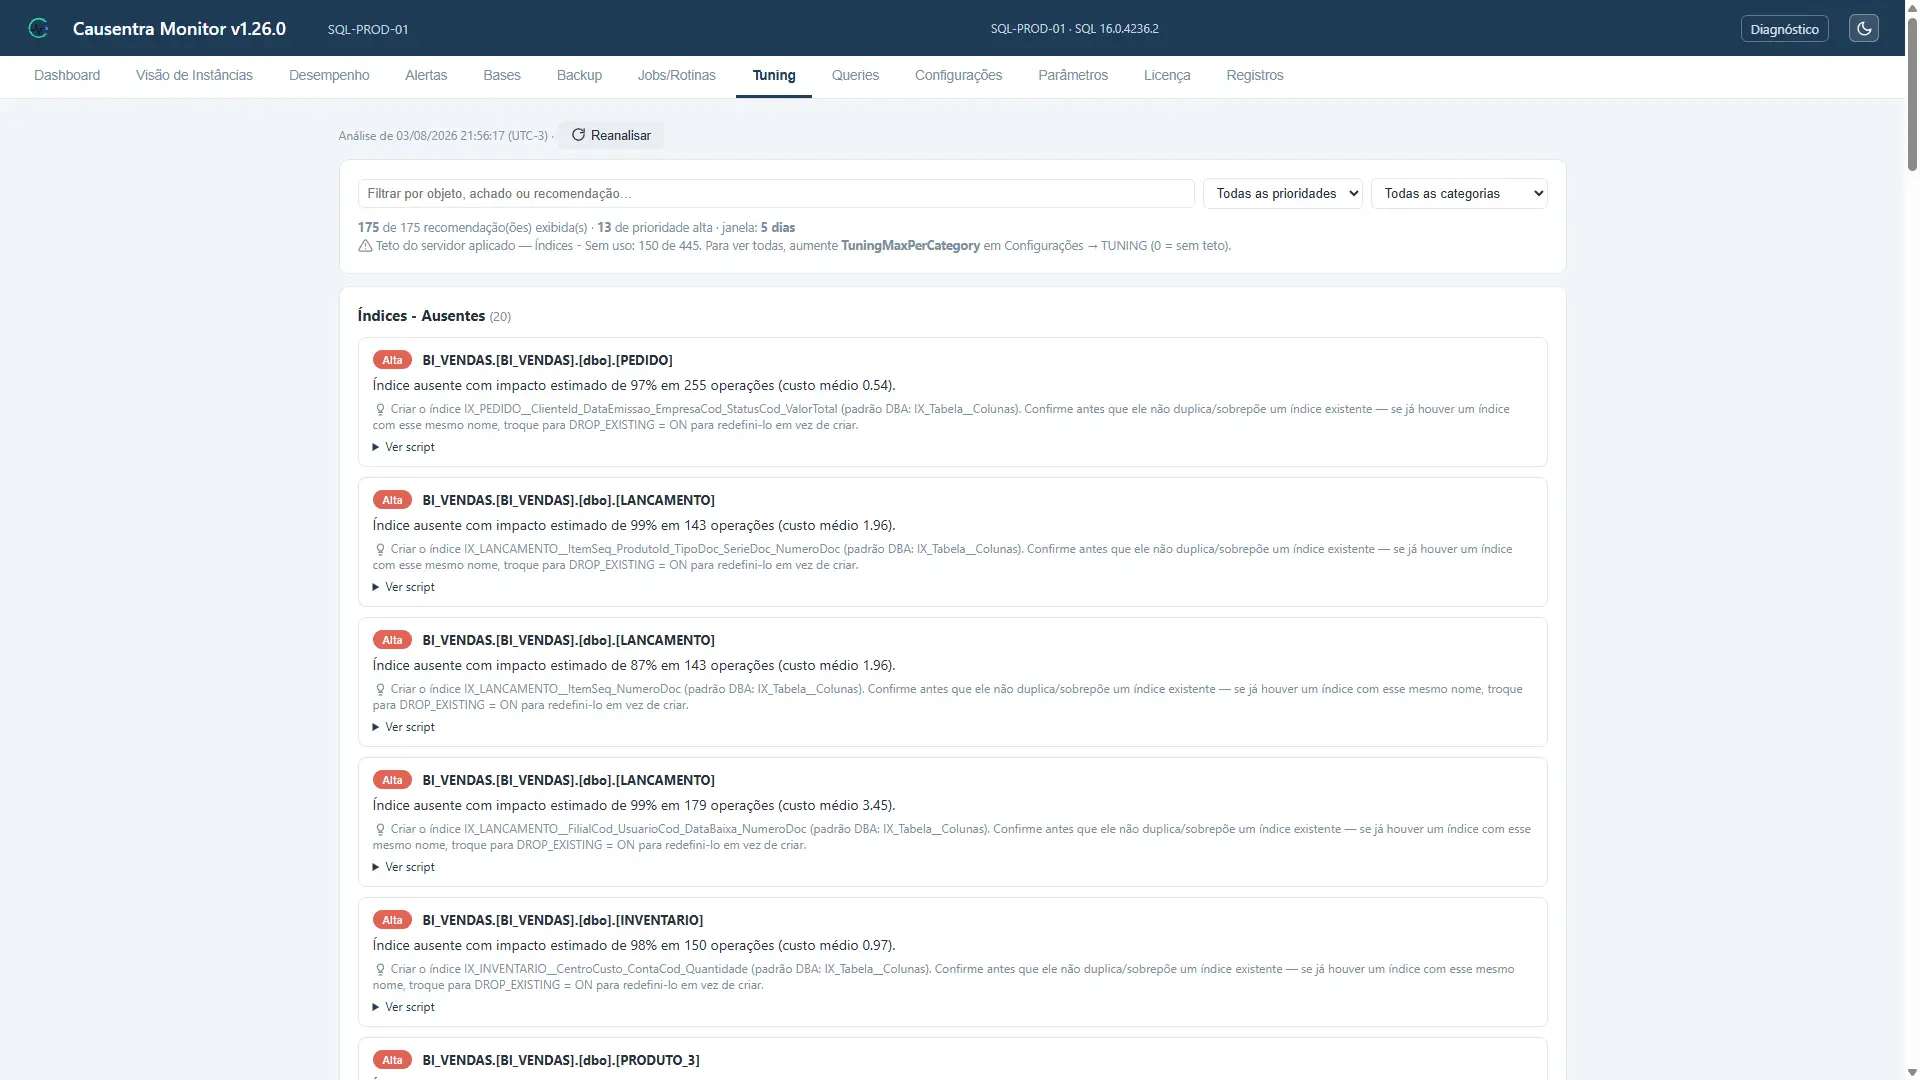Click the warning triangle icon beside Teto do servidor
The height and width of the screenshot is (1080, 1920).
[365, 246]
